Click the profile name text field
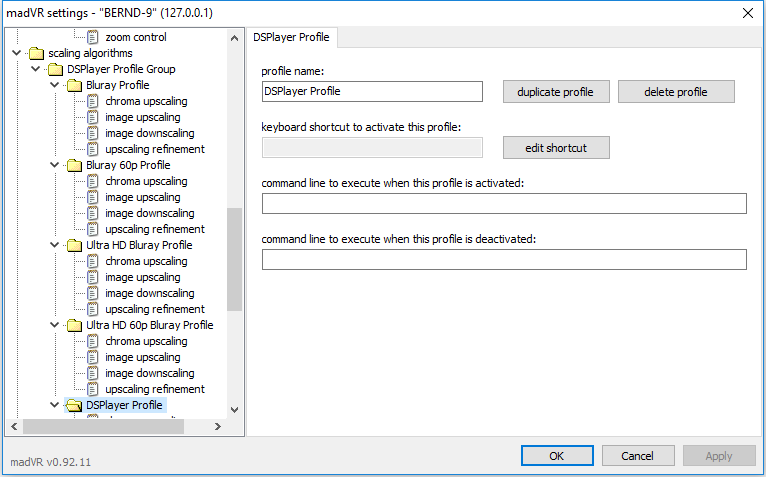766x477 pixels. click(372, 91)
